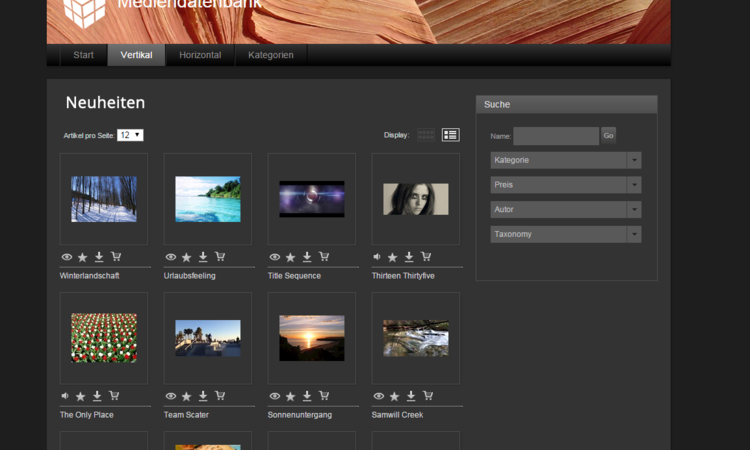Download the Title Sequence item

307,257
